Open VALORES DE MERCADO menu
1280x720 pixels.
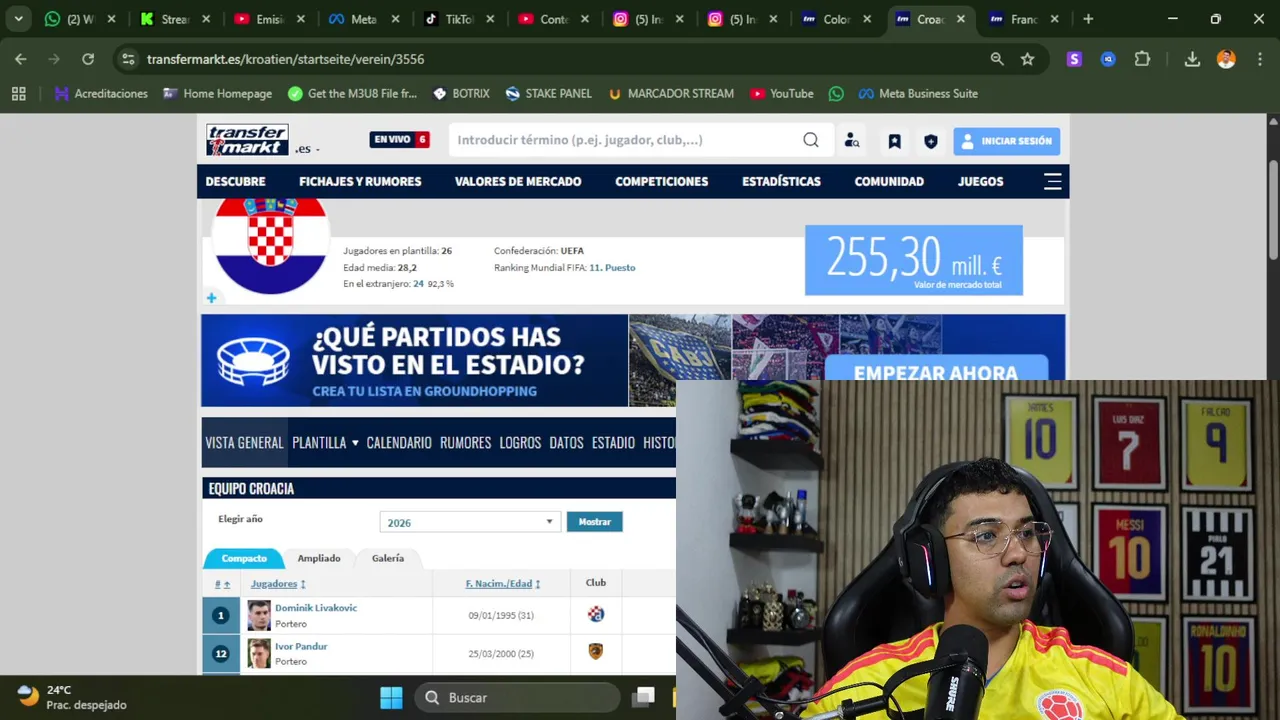518,181
